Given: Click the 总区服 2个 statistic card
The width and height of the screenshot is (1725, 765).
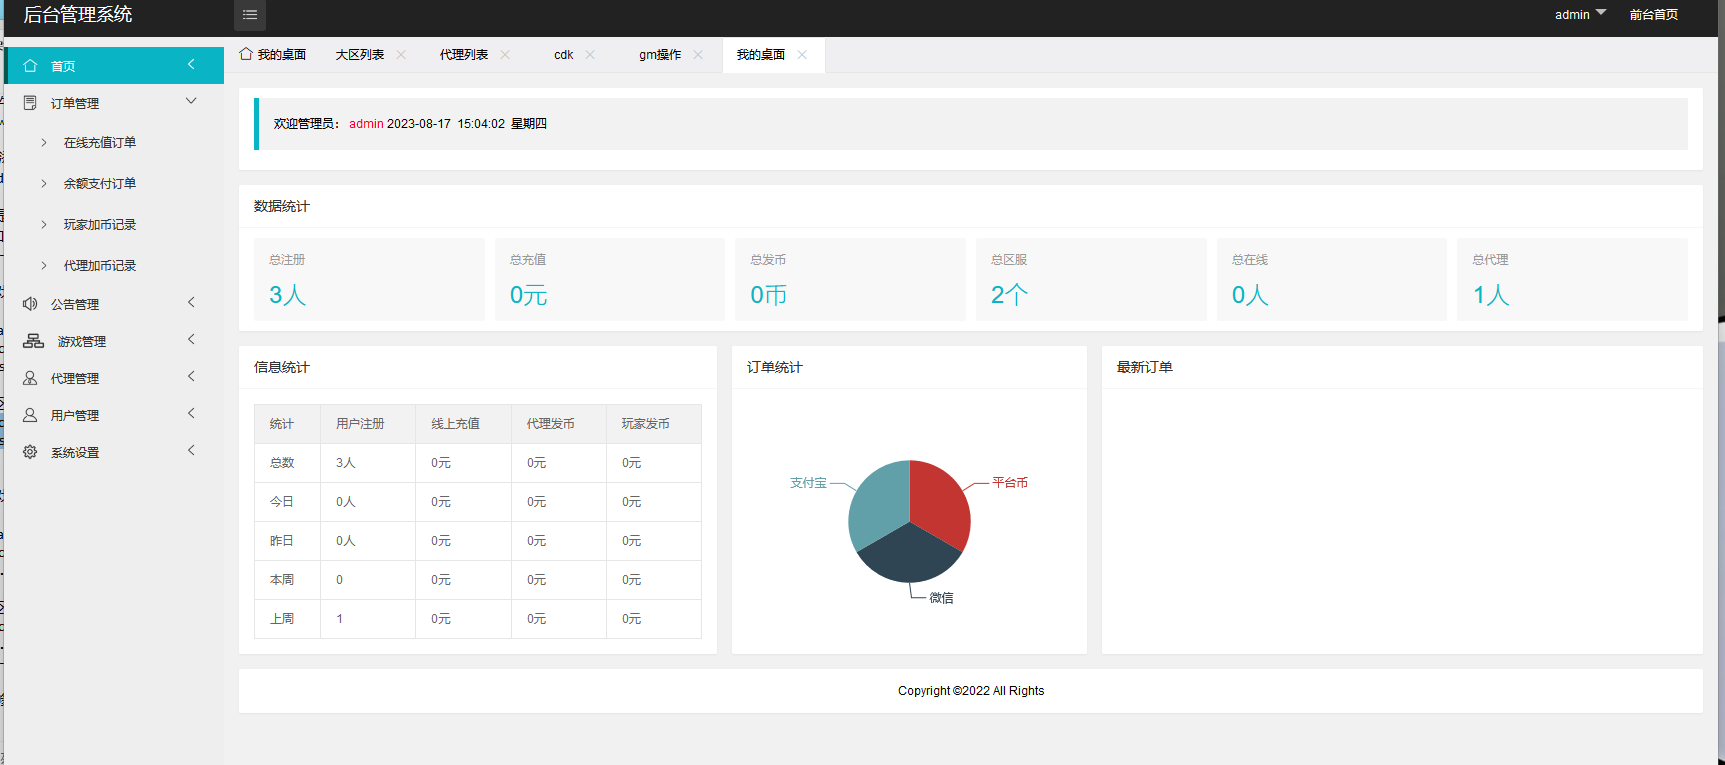Looking at the screenshot, I should tap(1091, 279).
